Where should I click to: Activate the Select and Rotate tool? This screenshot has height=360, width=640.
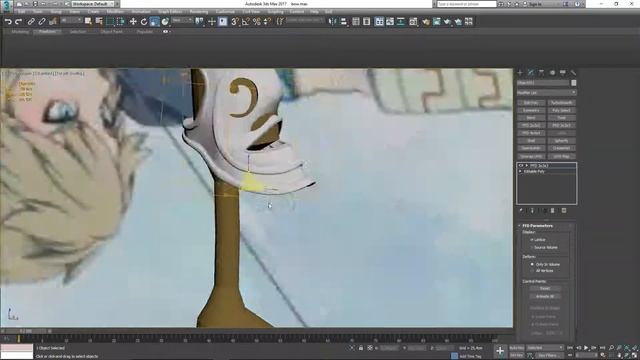tap(144, 21)
